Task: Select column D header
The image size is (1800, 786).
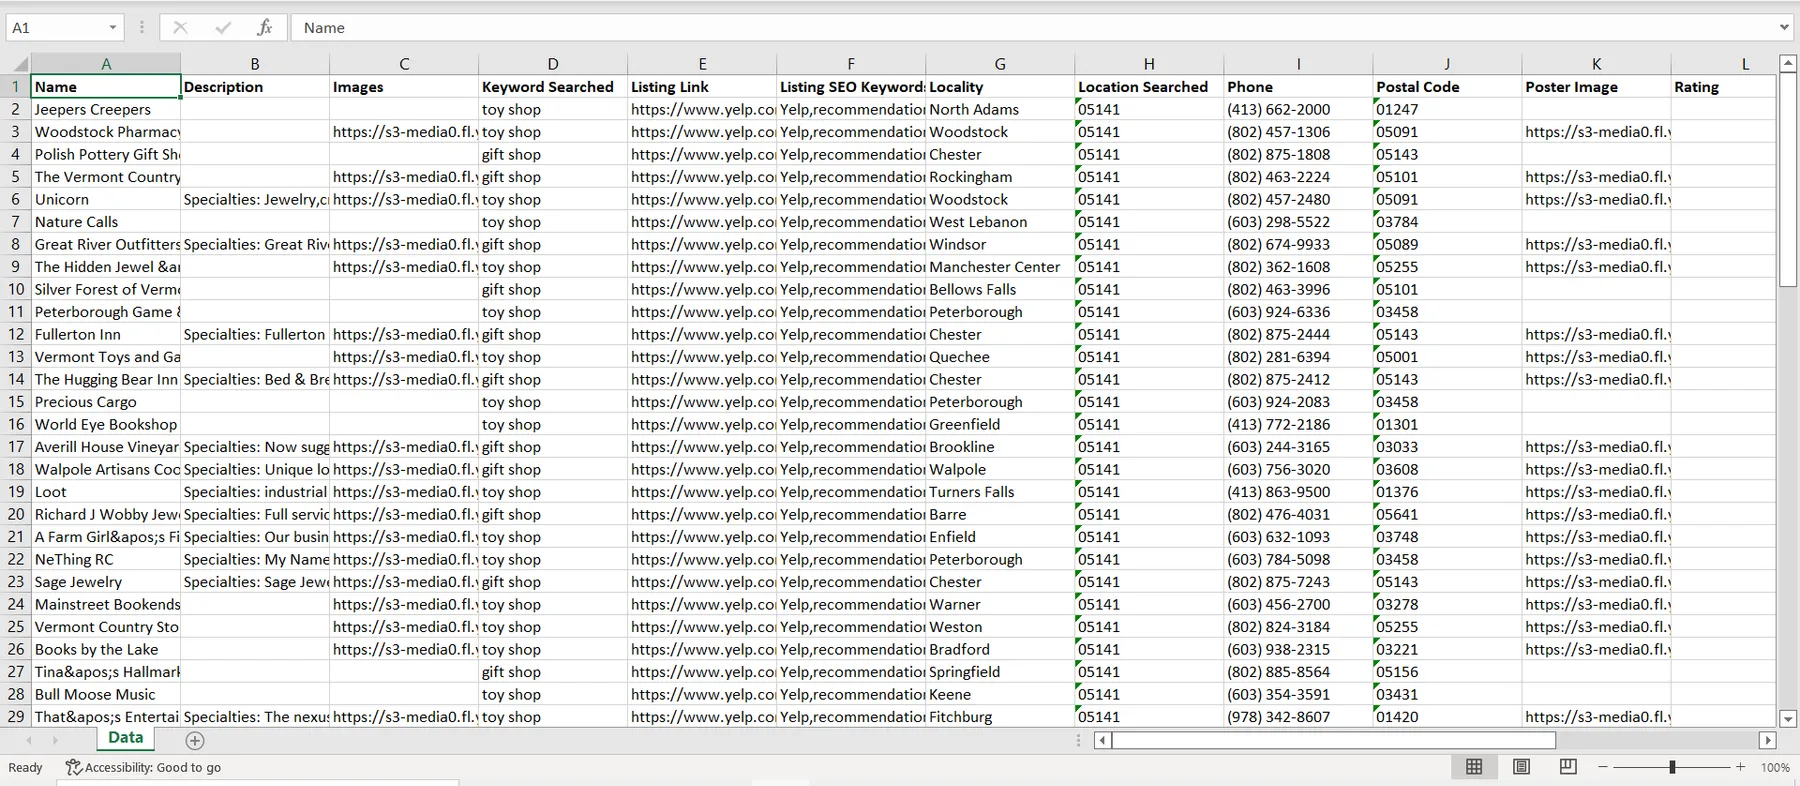Action: coord(553,64)
